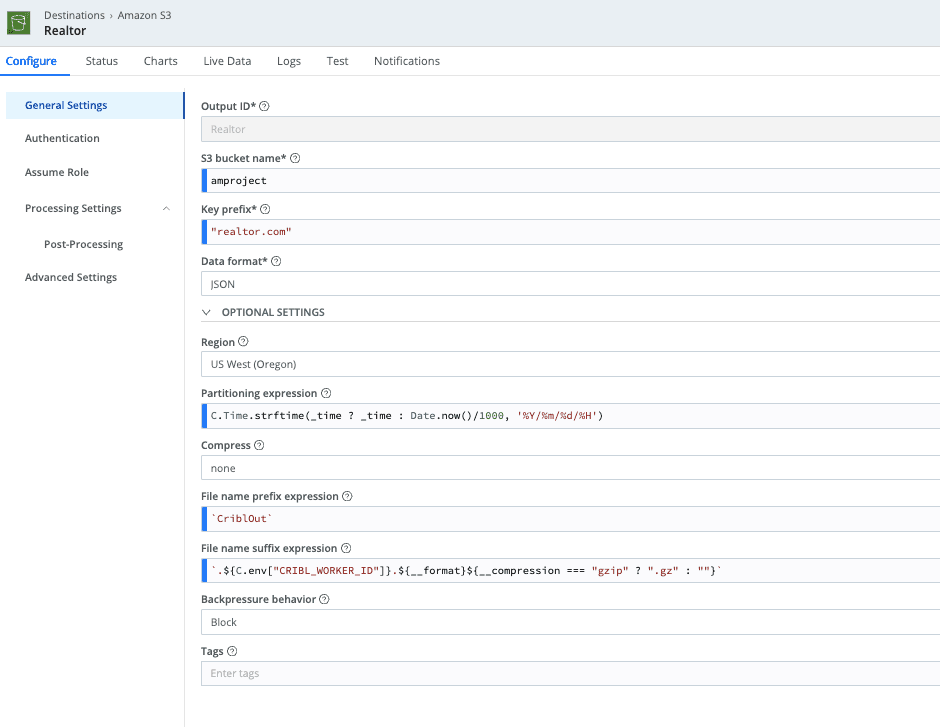This screenshot has height=727, width=940.
Task: Click the Tags input field
Action: [570, 673]
